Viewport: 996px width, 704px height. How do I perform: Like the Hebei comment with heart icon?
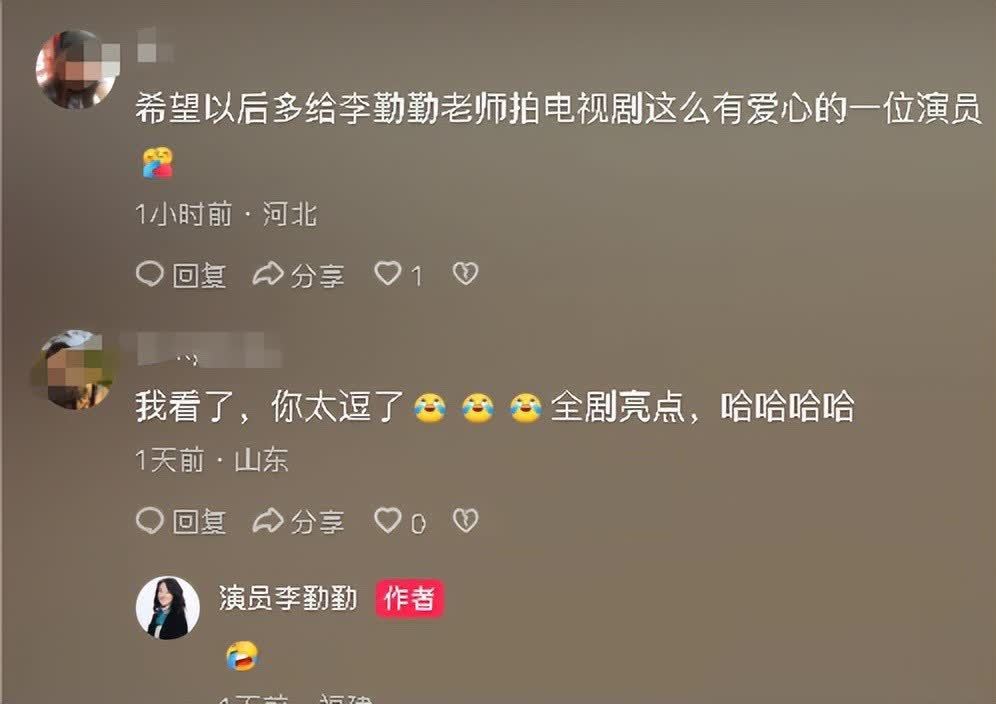pos(387,274)
